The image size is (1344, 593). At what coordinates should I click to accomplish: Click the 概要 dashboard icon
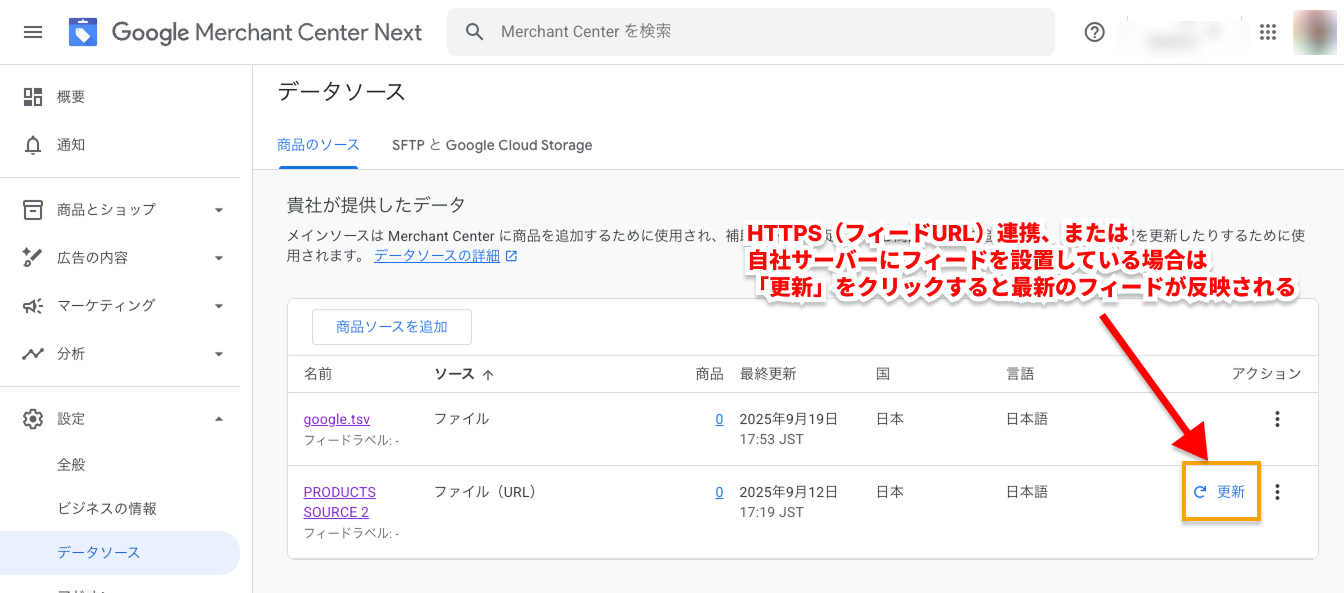(33, 97)
